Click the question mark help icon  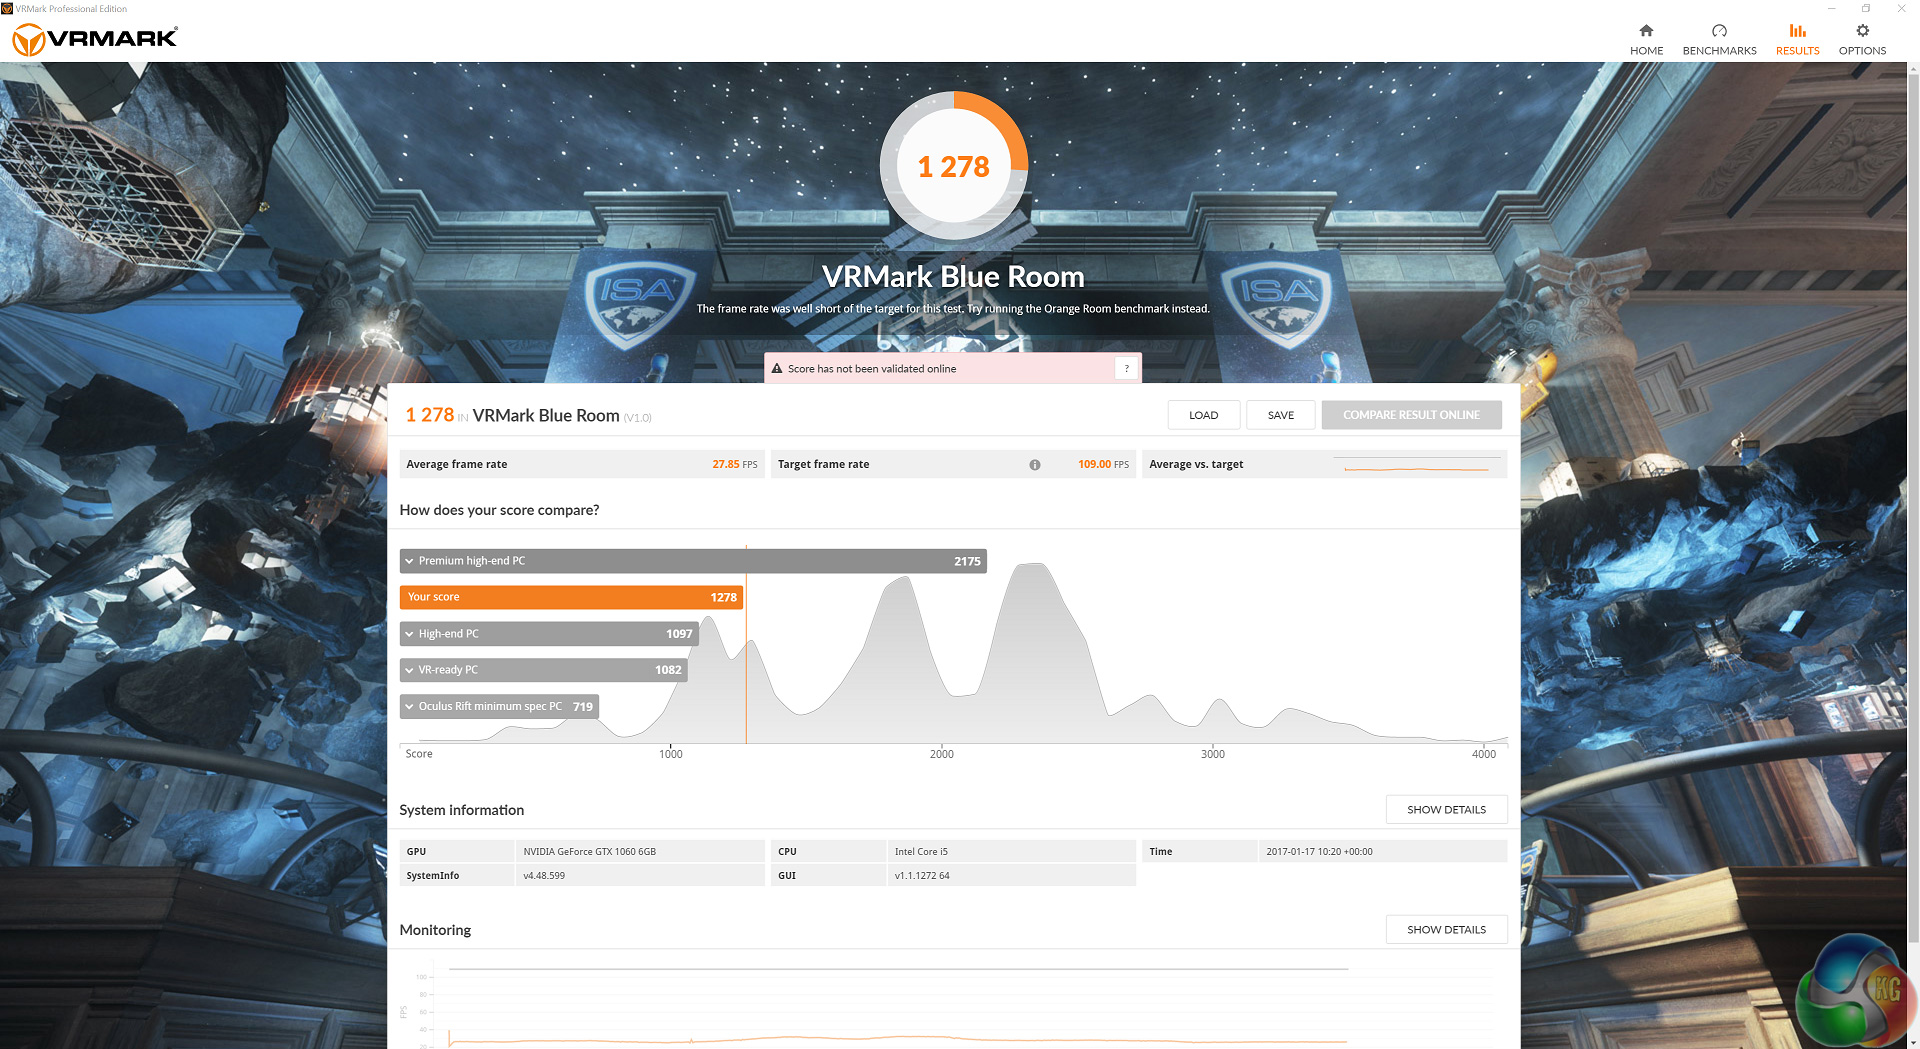click(1126, 369)
